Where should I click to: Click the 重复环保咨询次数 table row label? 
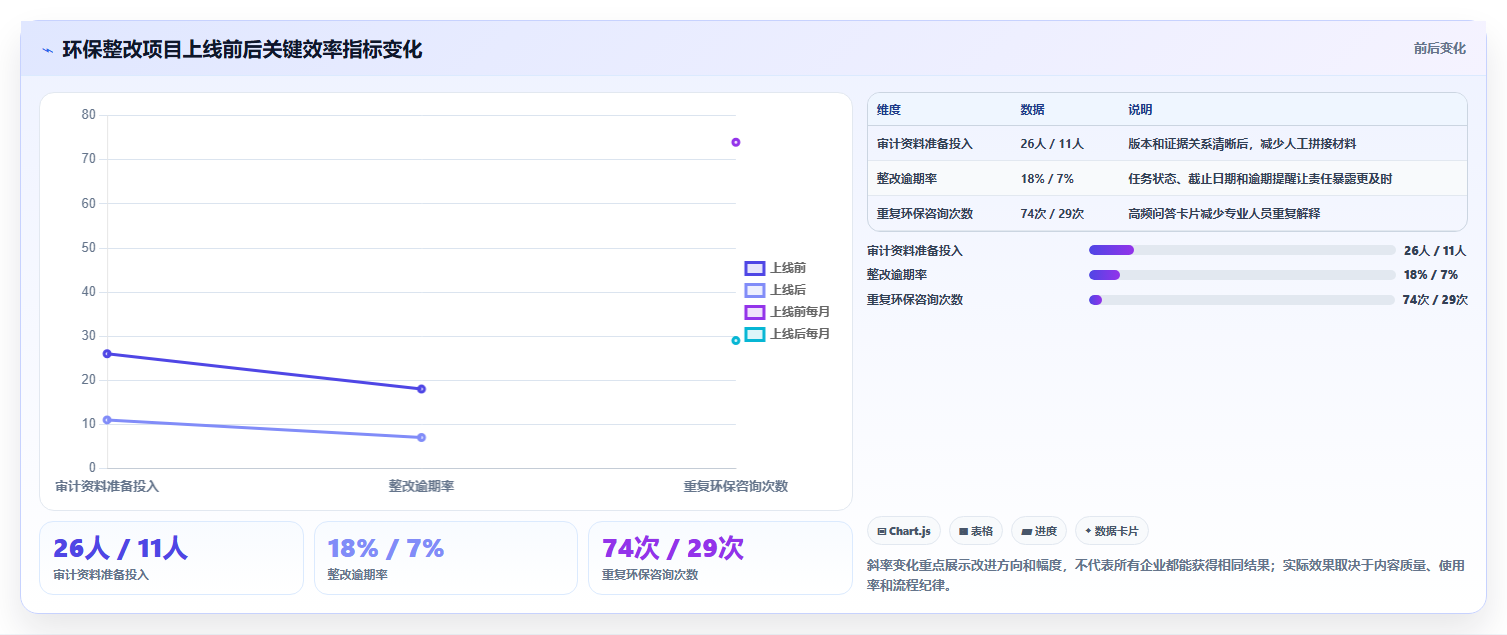pyautogui.click(x=925, y=213)
